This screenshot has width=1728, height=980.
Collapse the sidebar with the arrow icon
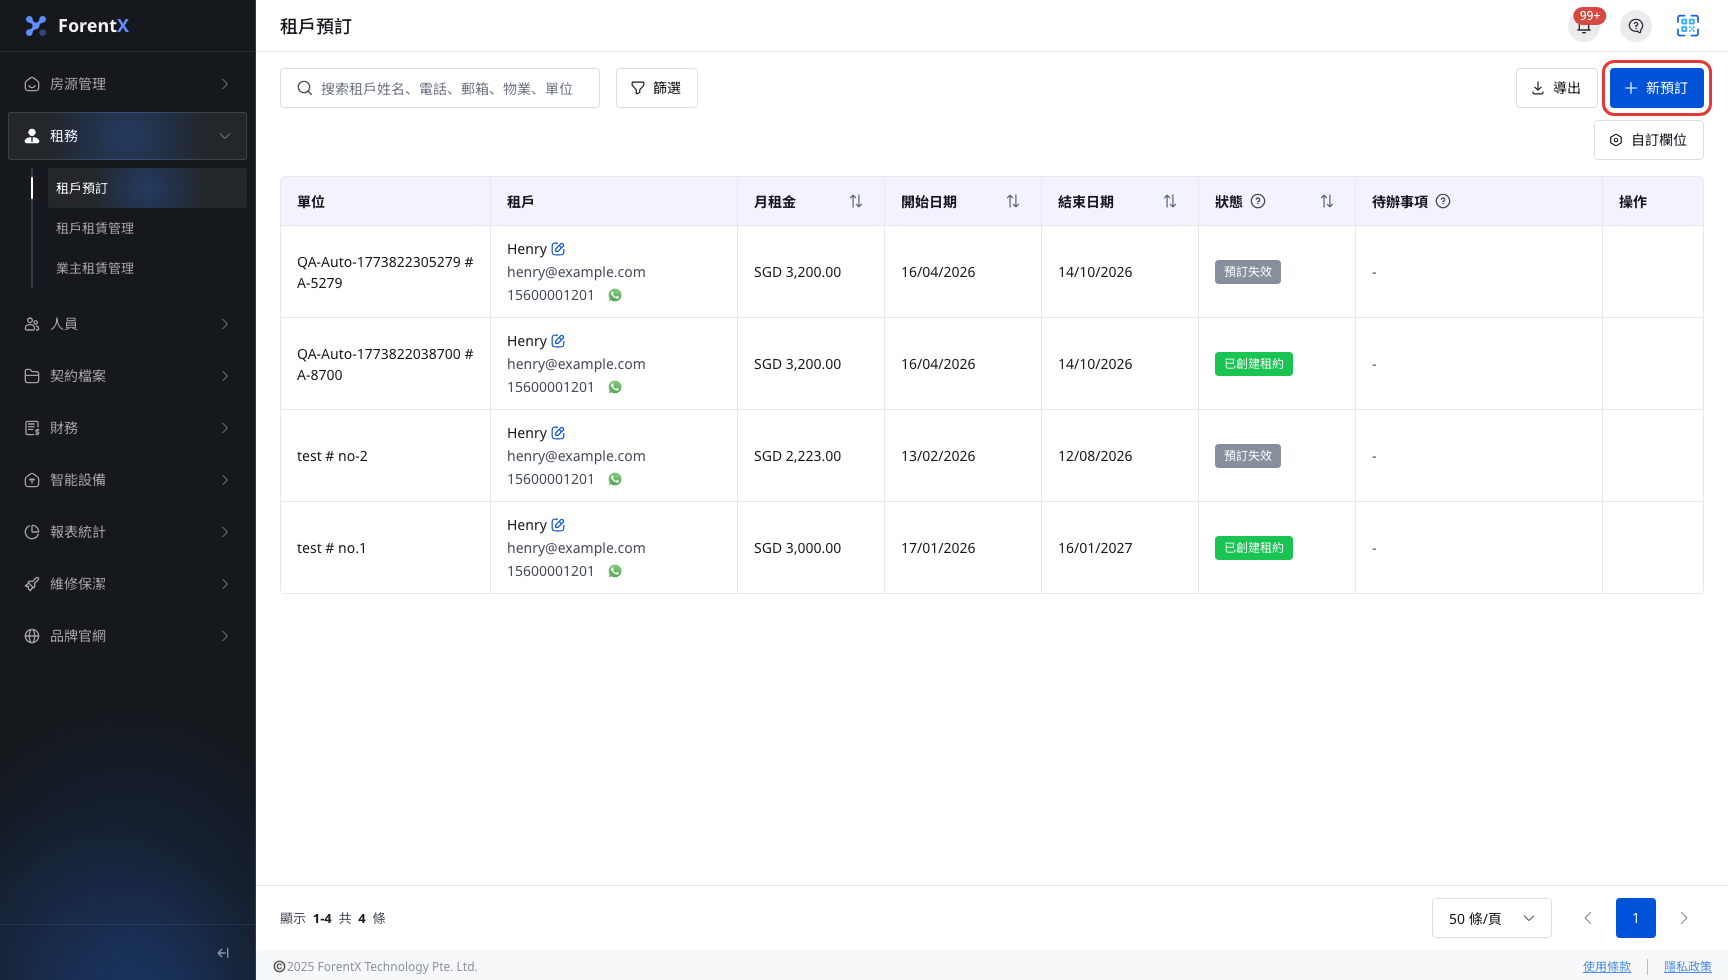(223, 953)
